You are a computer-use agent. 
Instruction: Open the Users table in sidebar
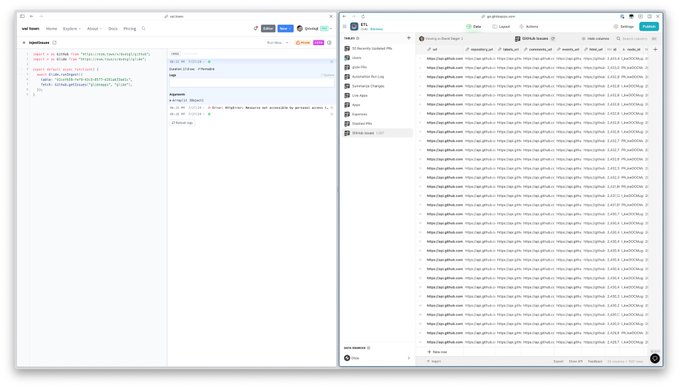[x=378, y=58]
